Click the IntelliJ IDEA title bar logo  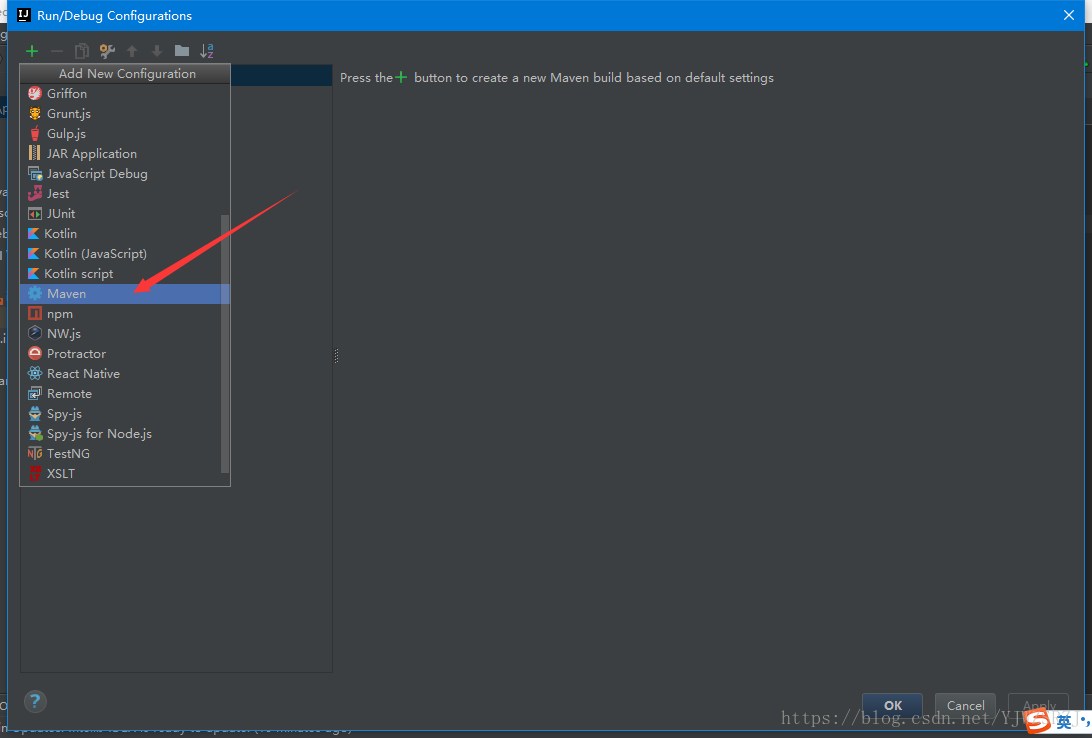[24, 15]
